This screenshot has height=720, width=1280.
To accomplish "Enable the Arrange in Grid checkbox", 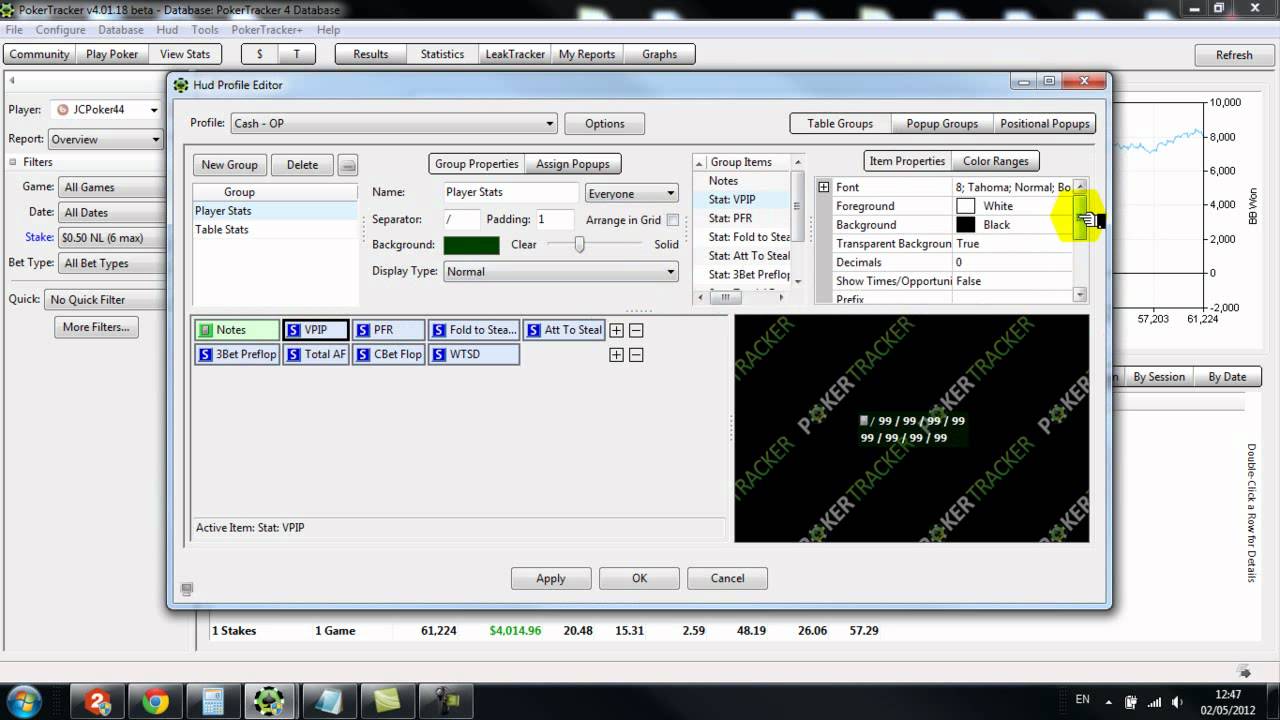I will [672, 220].
